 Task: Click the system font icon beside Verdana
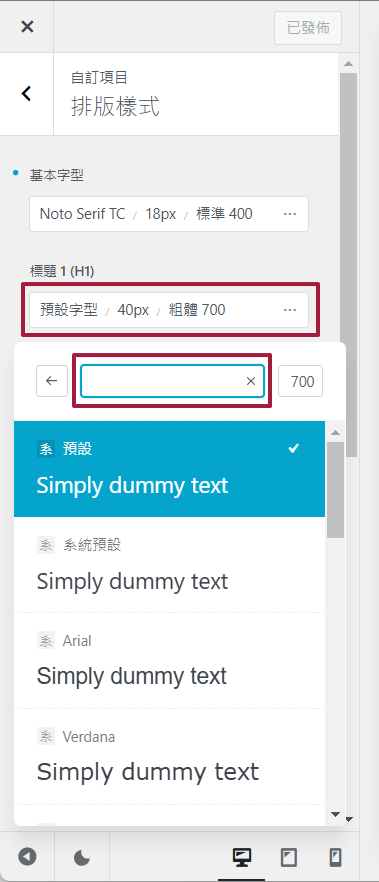(46, 736)
